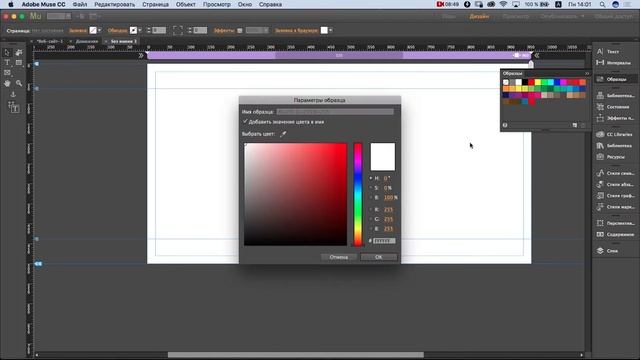640x360 pixels.
Task: Select the Anchor link tool
Action: [13, 94]
